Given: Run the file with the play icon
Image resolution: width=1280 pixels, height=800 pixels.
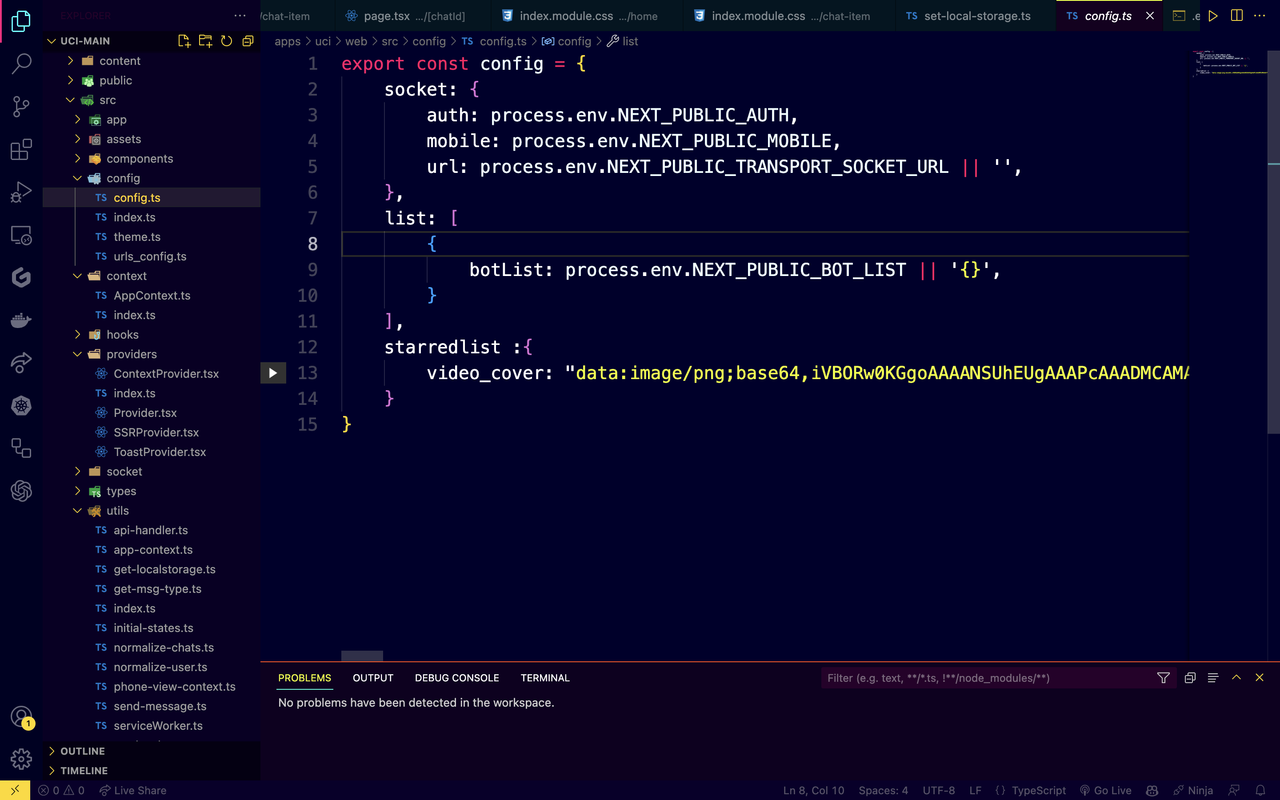Looking at the screenshot, I should (x=1213, y=16).
